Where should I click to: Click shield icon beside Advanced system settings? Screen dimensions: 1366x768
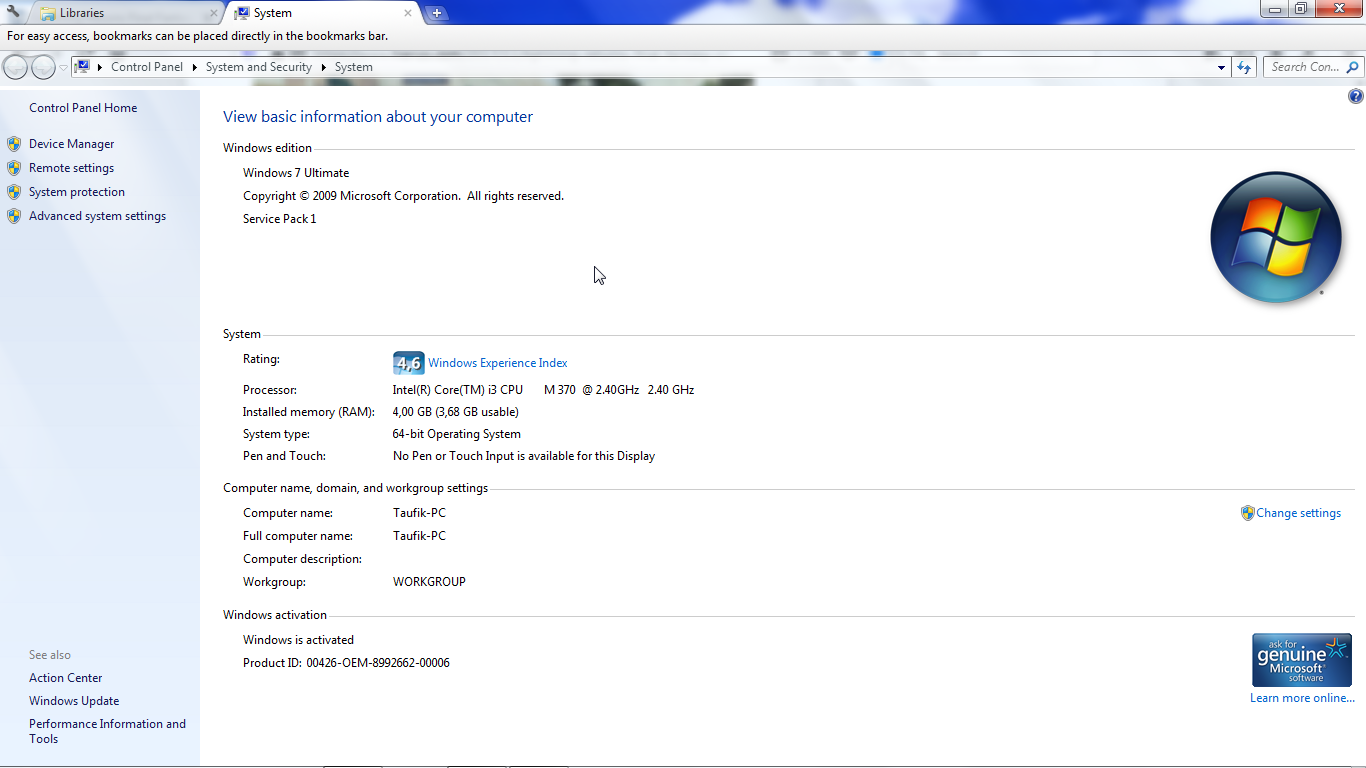(x=14, y=216)
